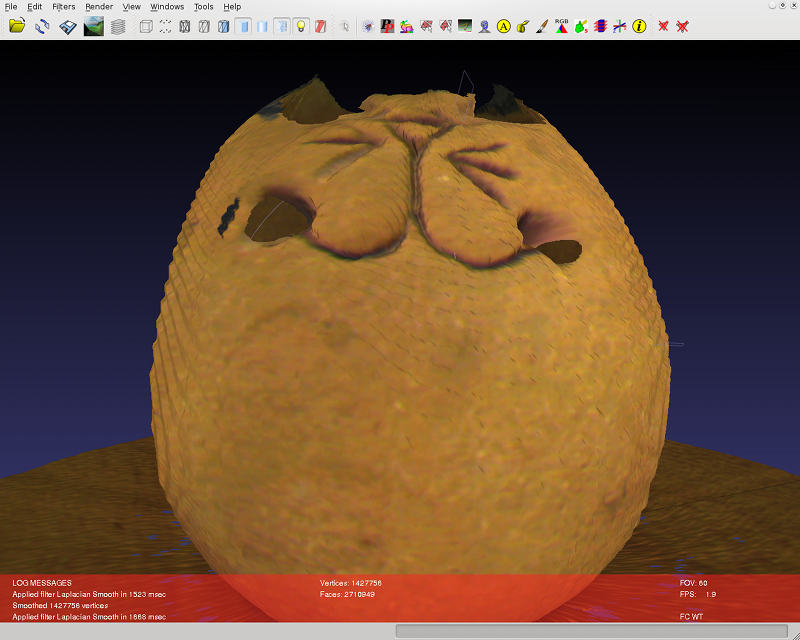Screen dimensions: 800x640
Task: Click the Reload mesh icon
Action: [x=42, y=26]
